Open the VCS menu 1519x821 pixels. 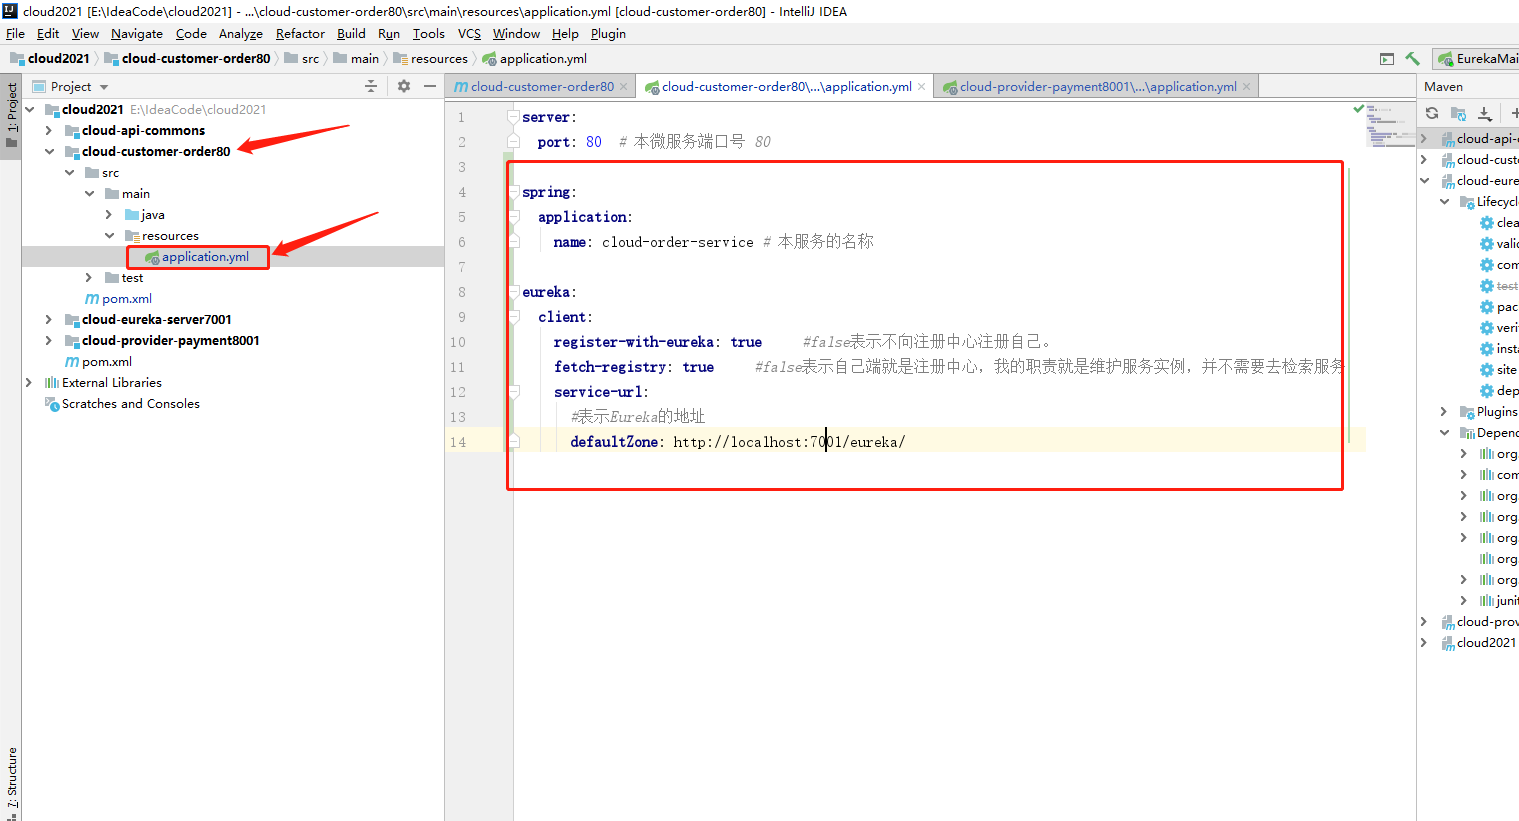[x=470, y=34]
